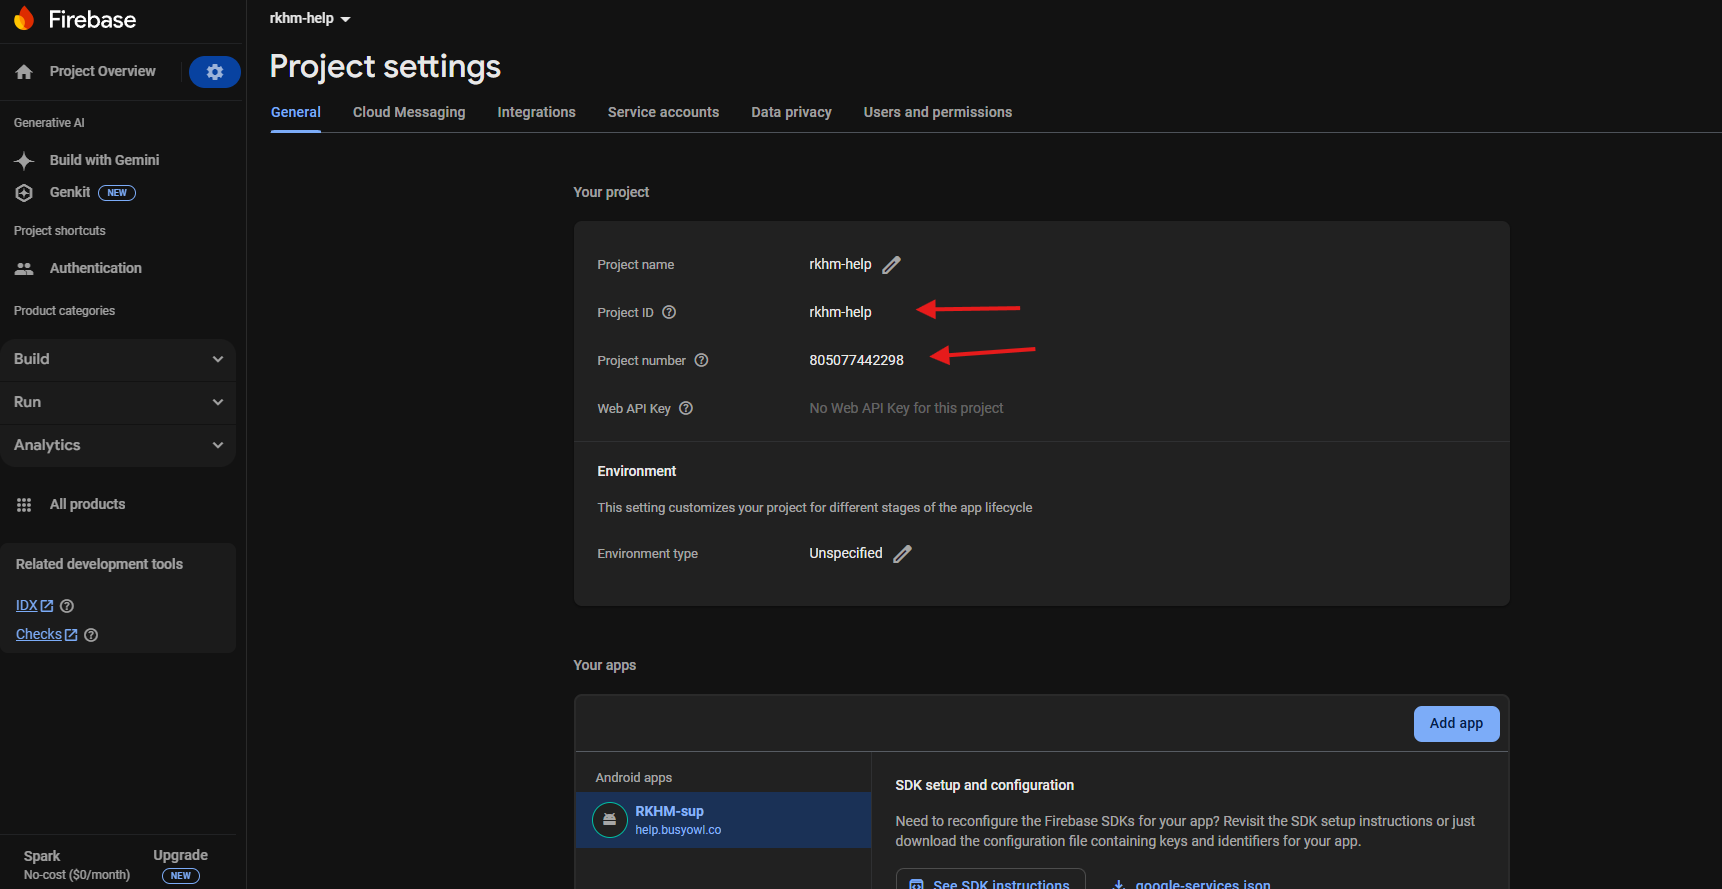This screenshot has height=889, width=1722.
Task: Click the rkhm-help value beside Project name
Action: [841, 264]
